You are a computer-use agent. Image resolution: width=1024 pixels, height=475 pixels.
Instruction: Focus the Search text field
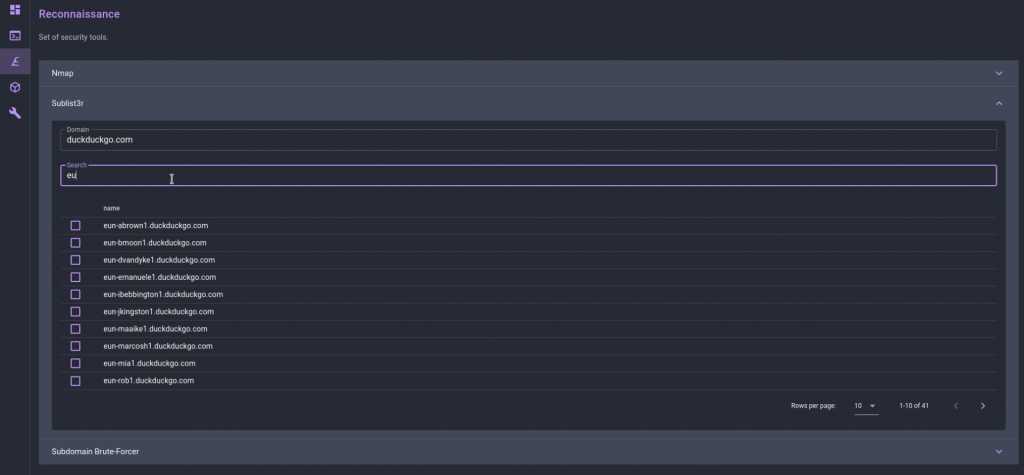[x=528, y=176]
